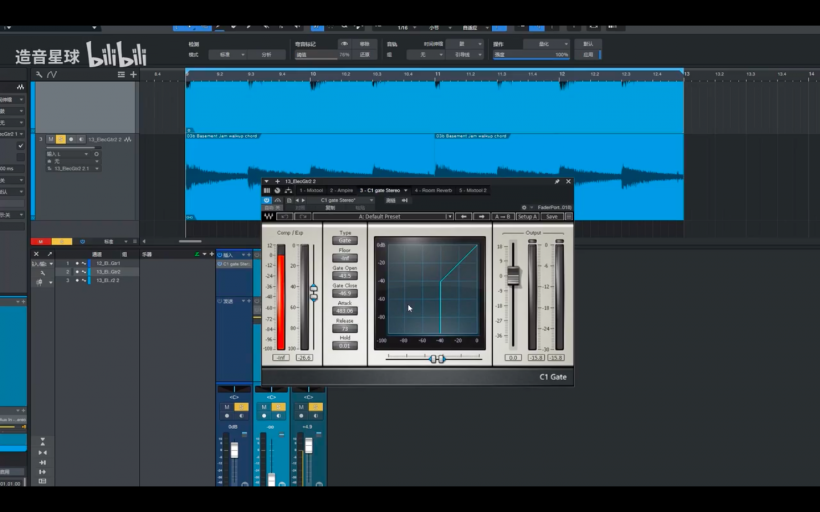Viewport: 820px width, 512px height.
Task: Load next preset with right triangle
Action: (303, 200)
